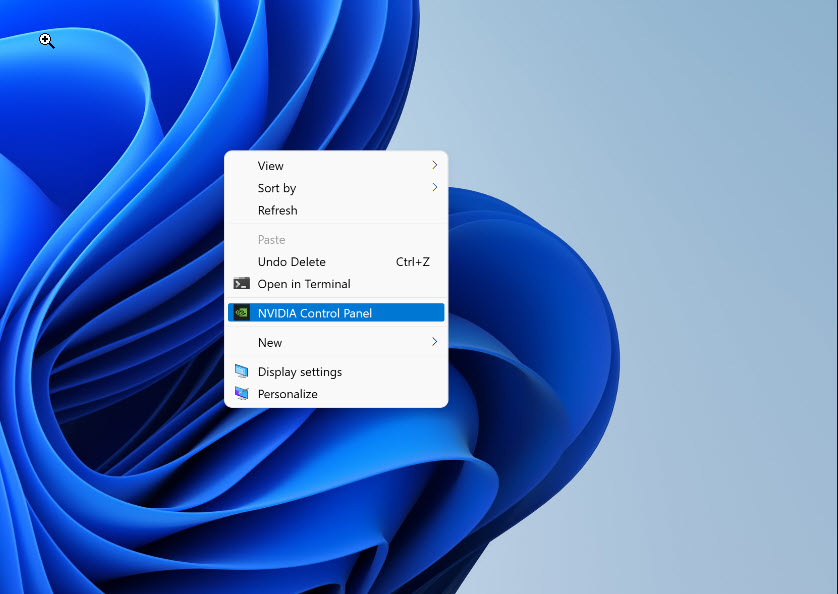This screenshot has height=594, width=838.
Task: Click the magnifier icon in the top-left corner
Action: (46, 40)
